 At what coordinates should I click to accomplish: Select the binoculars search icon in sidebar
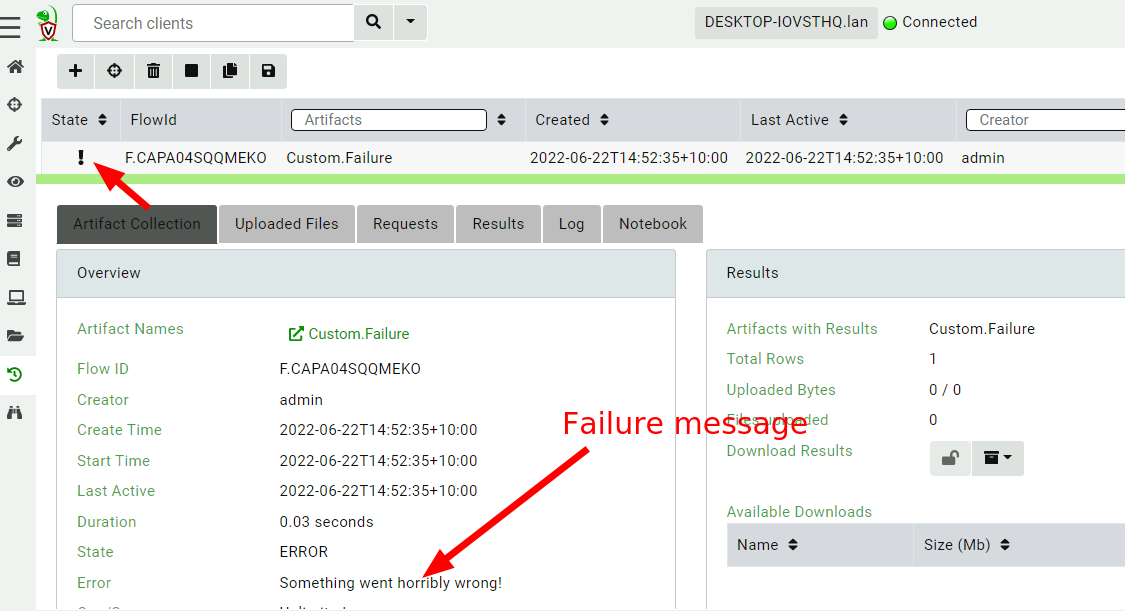[x=14, y=410]
